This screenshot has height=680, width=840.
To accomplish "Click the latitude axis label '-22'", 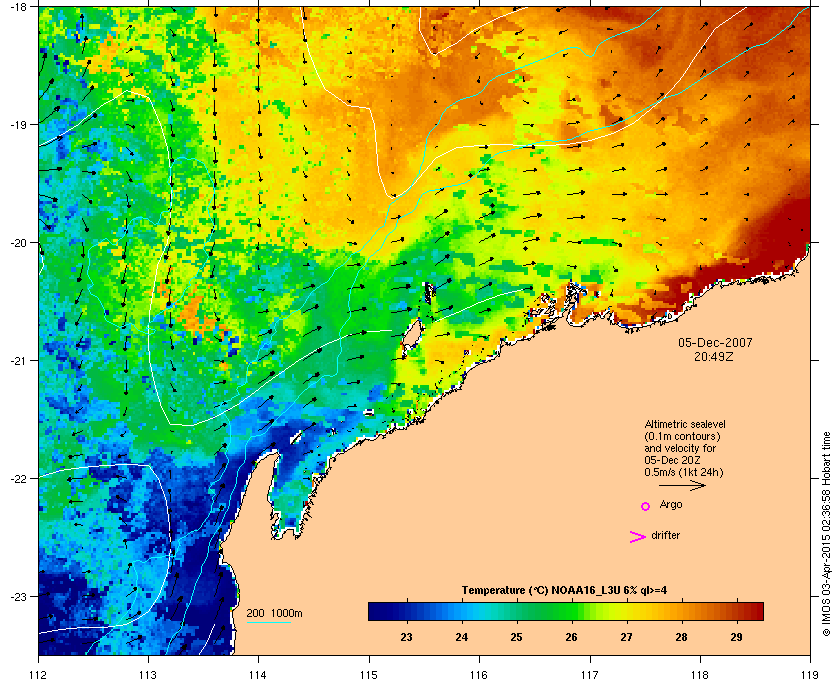I will [x=18, y=479].
